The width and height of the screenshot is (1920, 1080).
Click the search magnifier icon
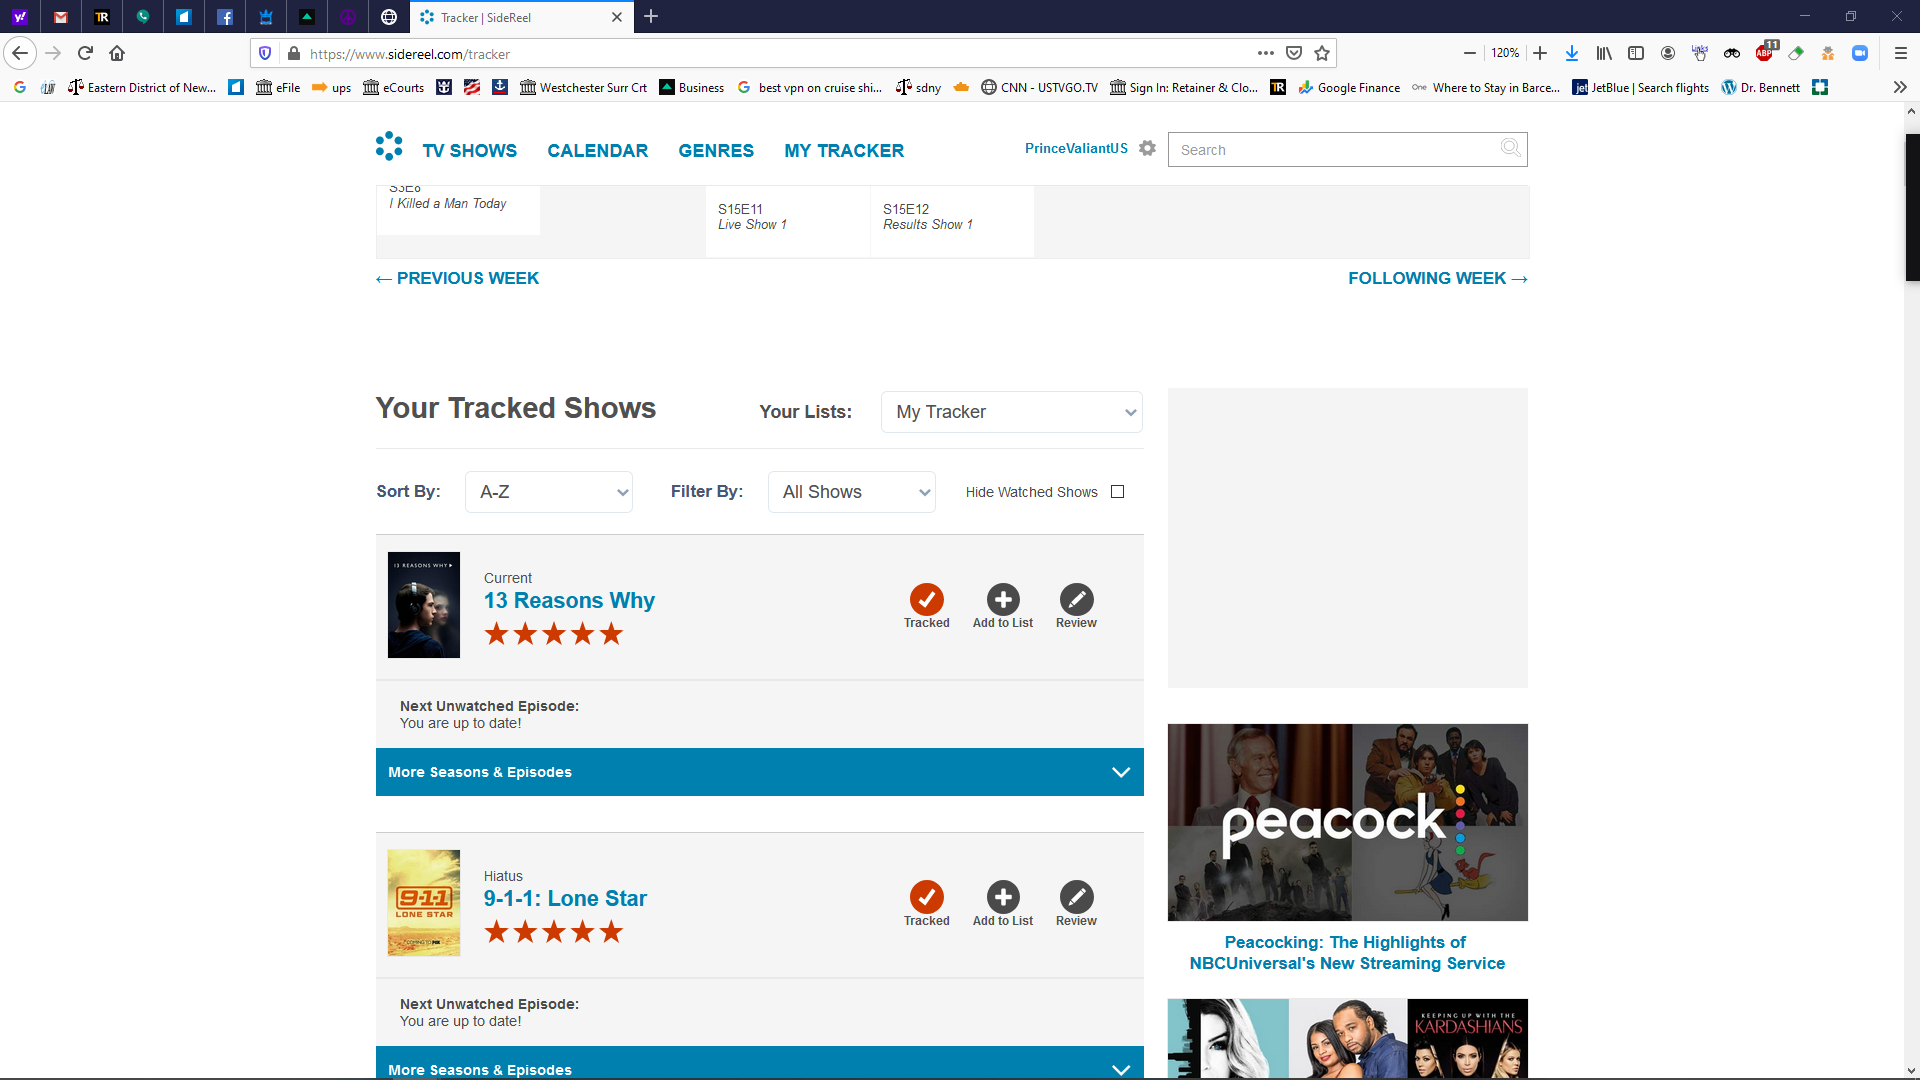[x=1510, y=148]
